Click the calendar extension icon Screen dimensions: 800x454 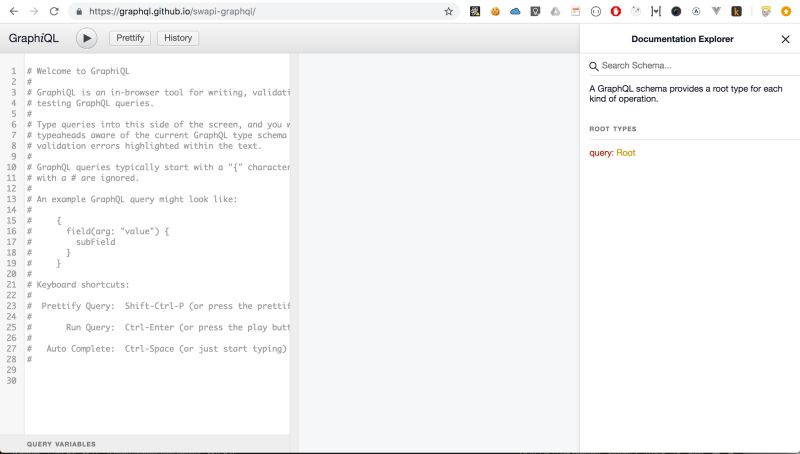(576, 11)
